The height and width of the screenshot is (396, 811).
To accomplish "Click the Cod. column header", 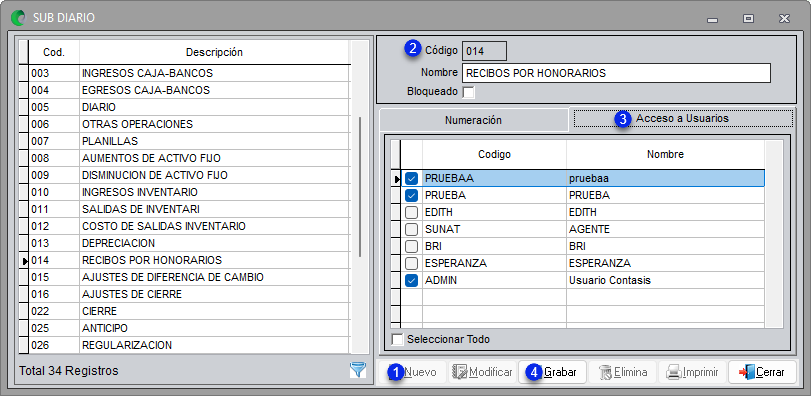I will 54,52.
